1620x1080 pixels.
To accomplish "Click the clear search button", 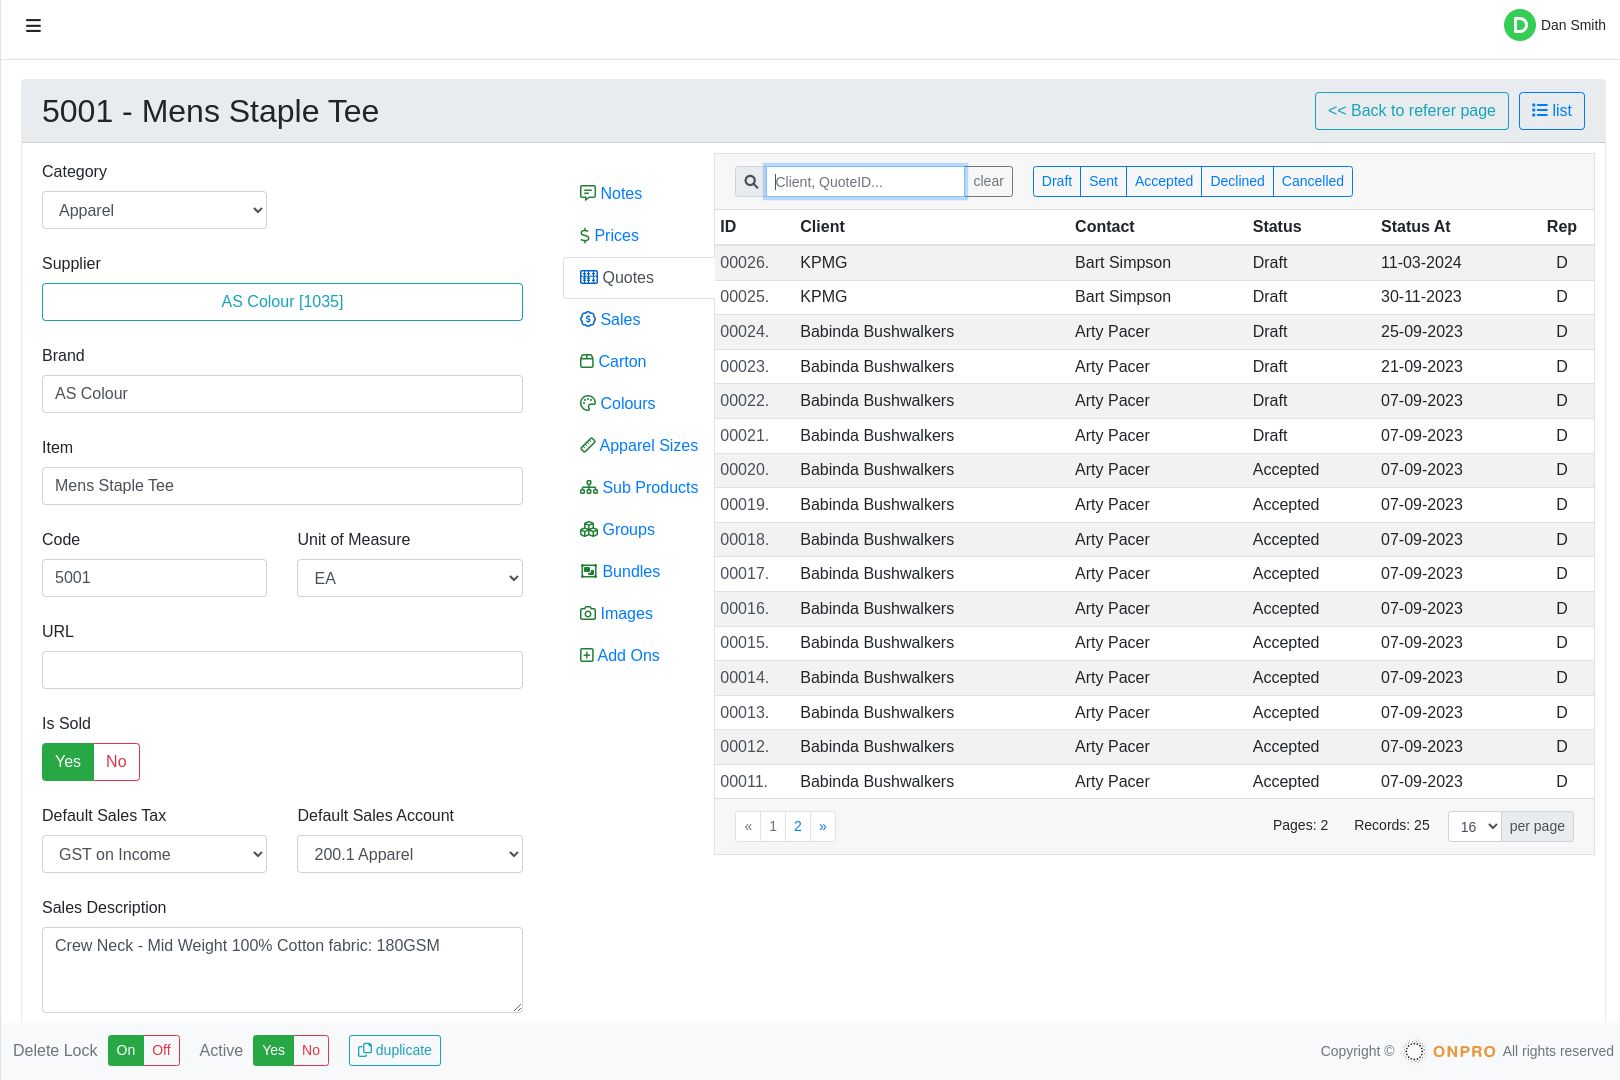I will click(x=989, y=181).
